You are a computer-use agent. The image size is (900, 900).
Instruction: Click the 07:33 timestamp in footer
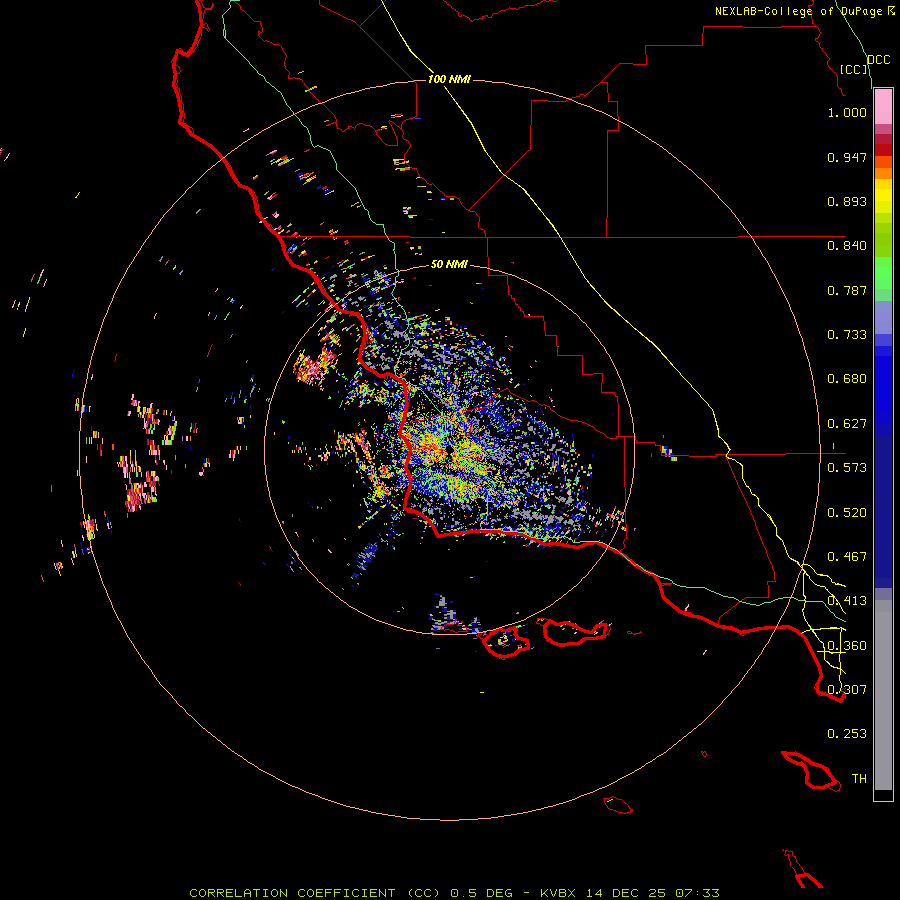[x=697, y=893]
